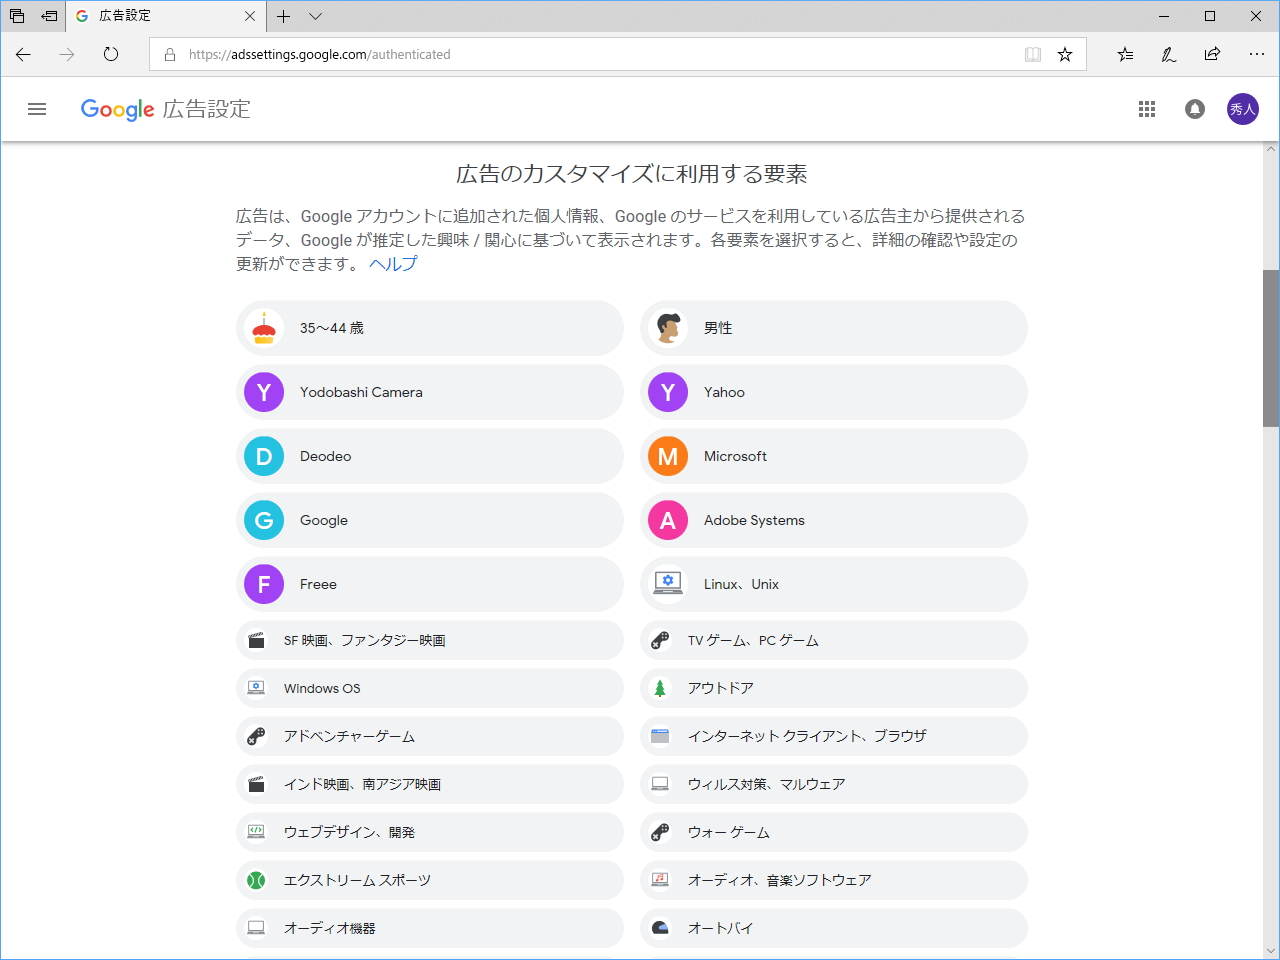Go to Google logo home link
This screenshot has height=960, width=1280.
[x=118, y=109]
